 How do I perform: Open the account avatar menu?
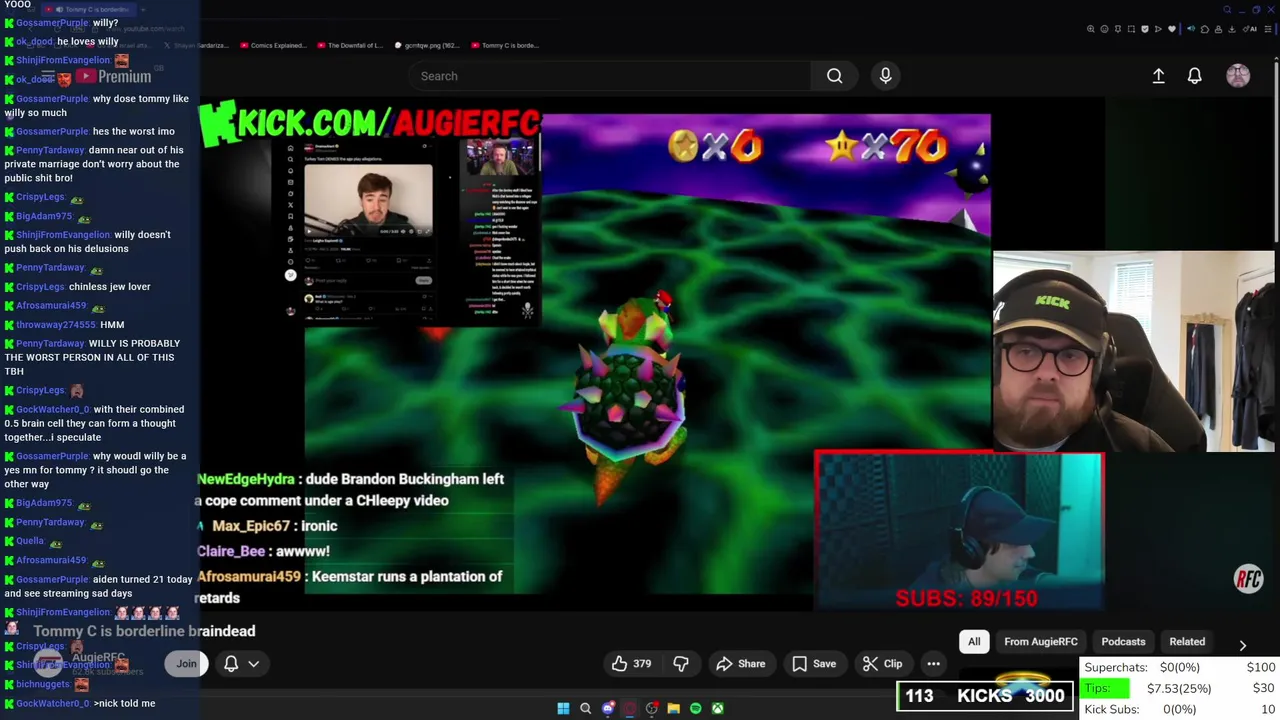point(1238,76)
